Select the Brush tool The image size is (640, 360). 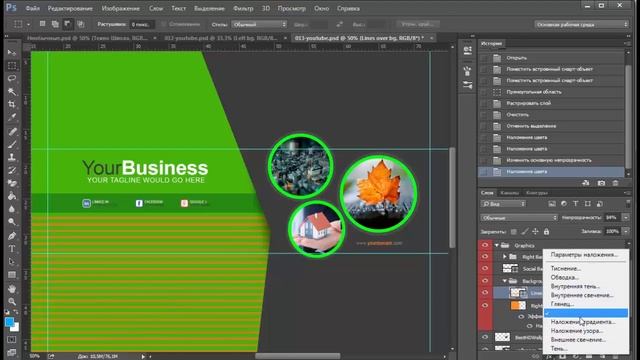tap(12, 144)
